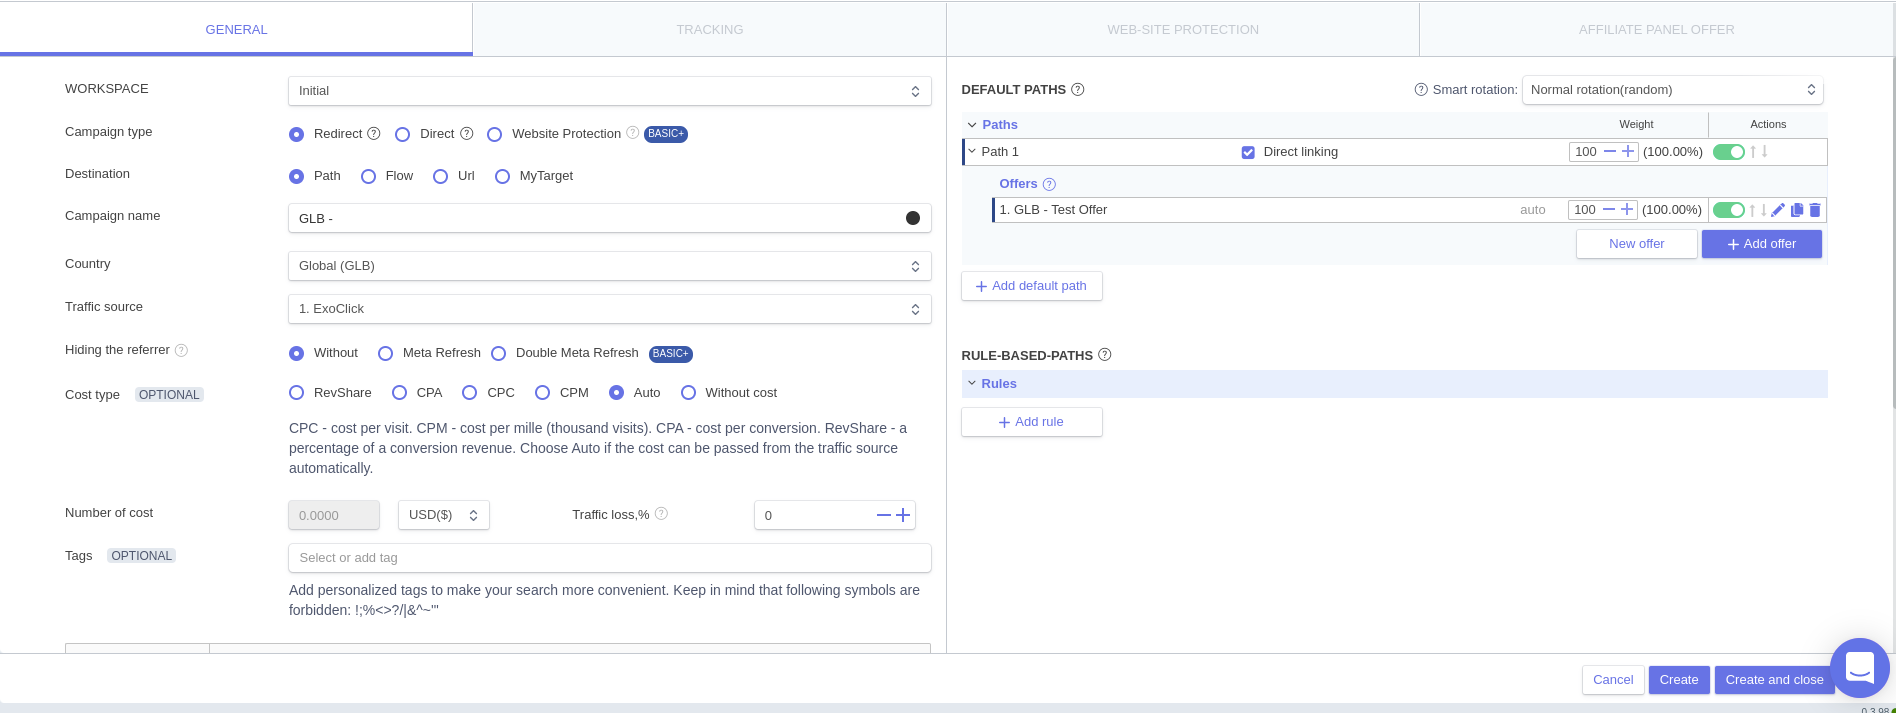This screenshot has width=1896, height=713.
Task: Toggle the Direct linking checkbox
Action: (1248, 152)
